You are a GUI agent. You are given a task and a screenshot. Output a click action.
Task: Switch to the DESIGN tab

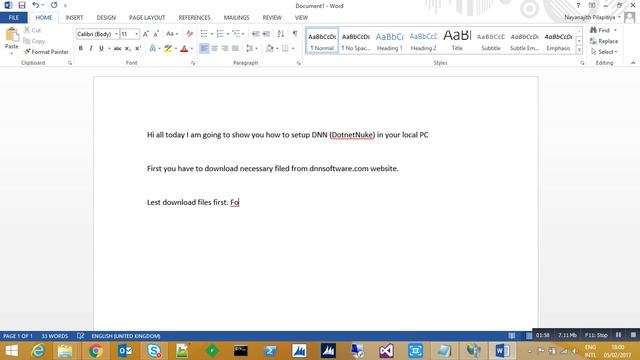click(106, 18)
